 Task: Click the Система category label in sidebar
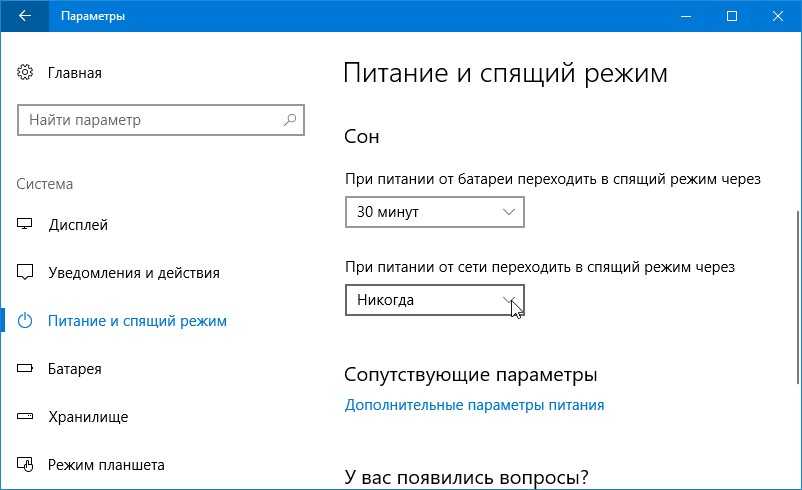point(44,184)
